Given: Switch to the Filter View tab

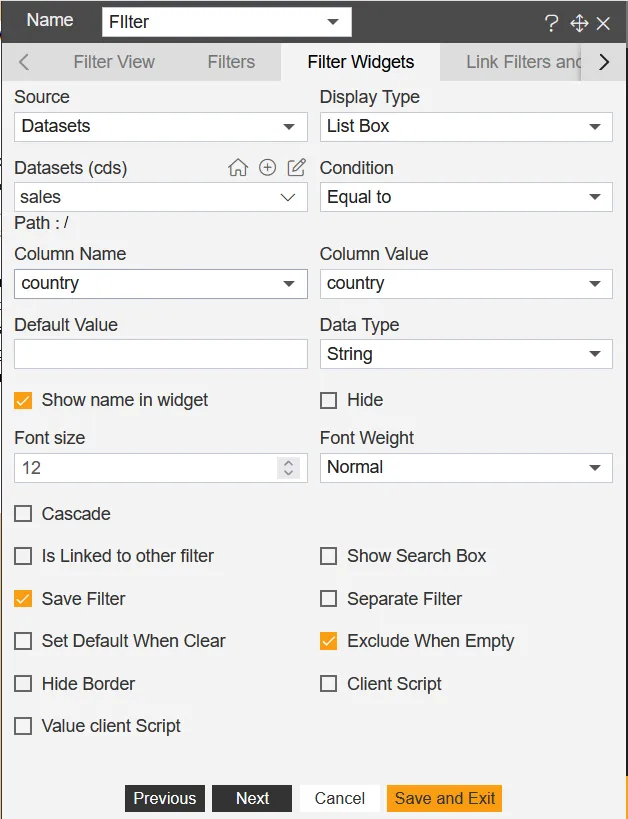Looking at the screenshot, I should pos(114,62).
